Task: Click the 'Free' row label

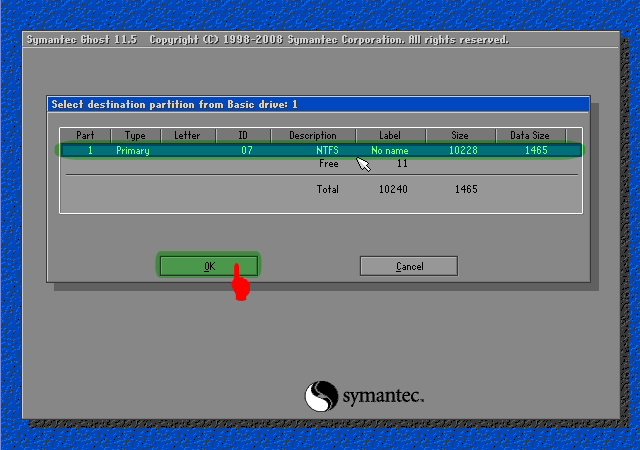Action: pos(329,164)
